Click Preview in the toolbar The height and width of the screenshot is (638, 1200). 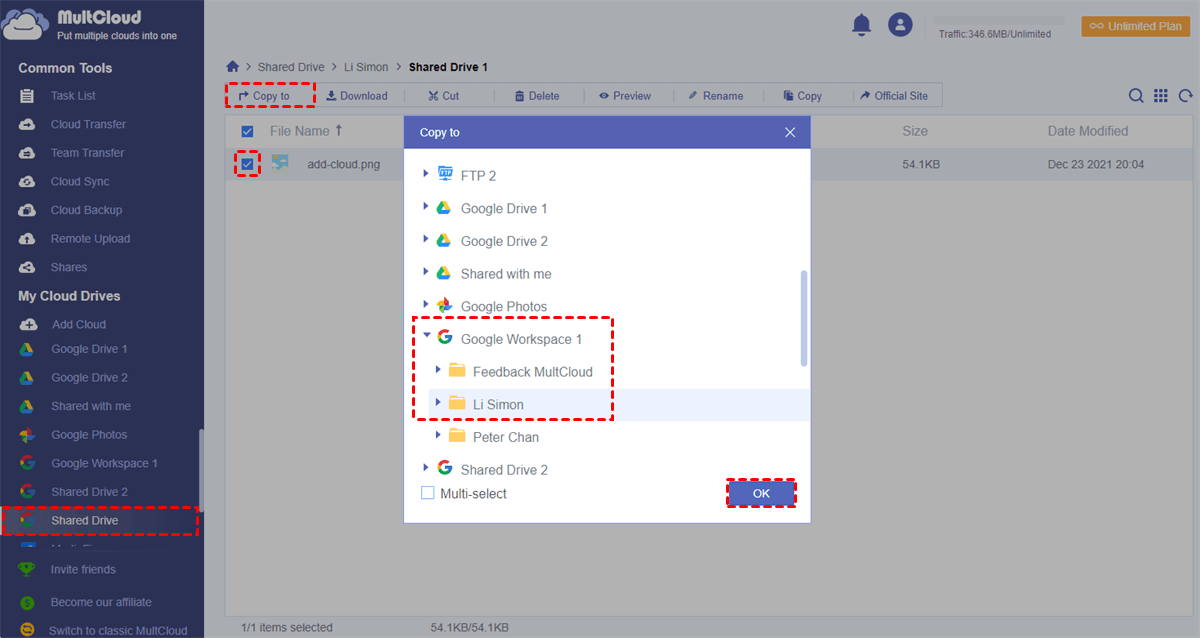click(x=625, y=96)
